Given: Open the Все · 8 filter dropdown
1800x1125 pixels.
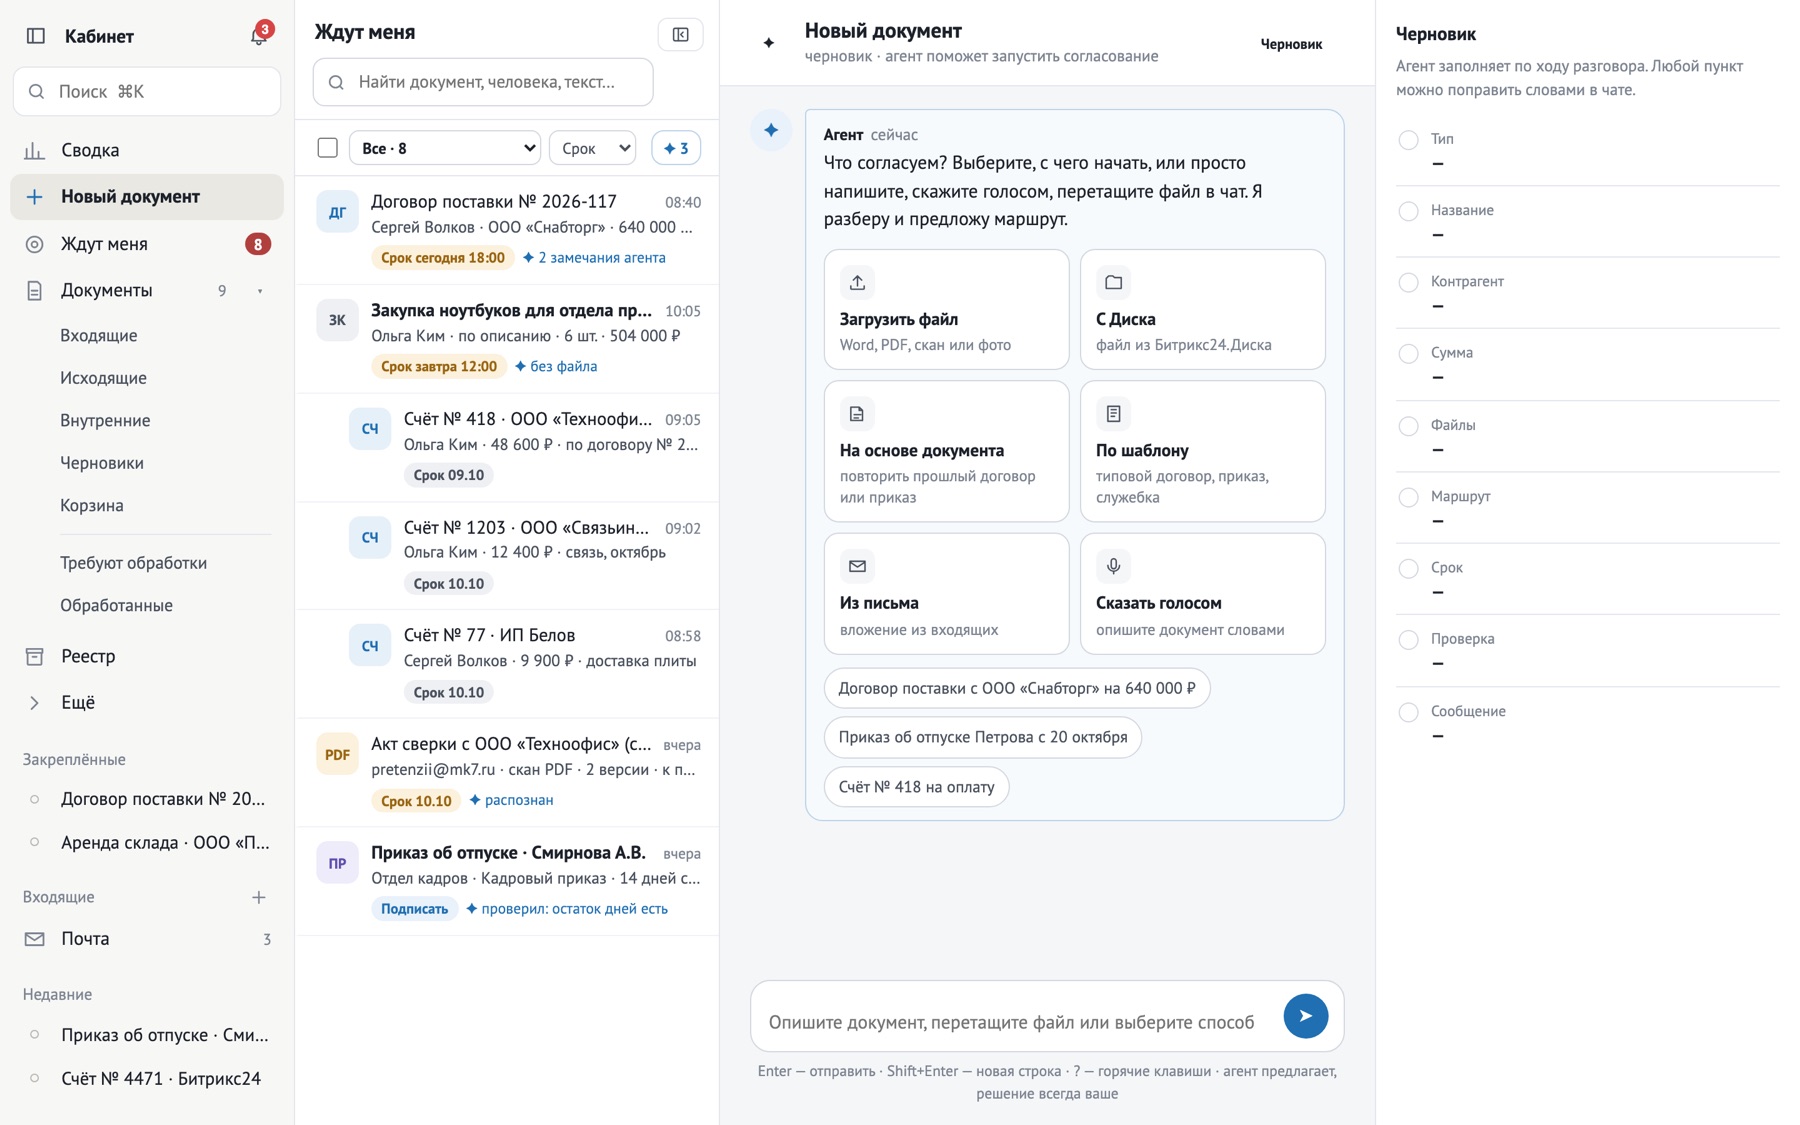Looking at the screenshot, I should (x=444, y=148).
